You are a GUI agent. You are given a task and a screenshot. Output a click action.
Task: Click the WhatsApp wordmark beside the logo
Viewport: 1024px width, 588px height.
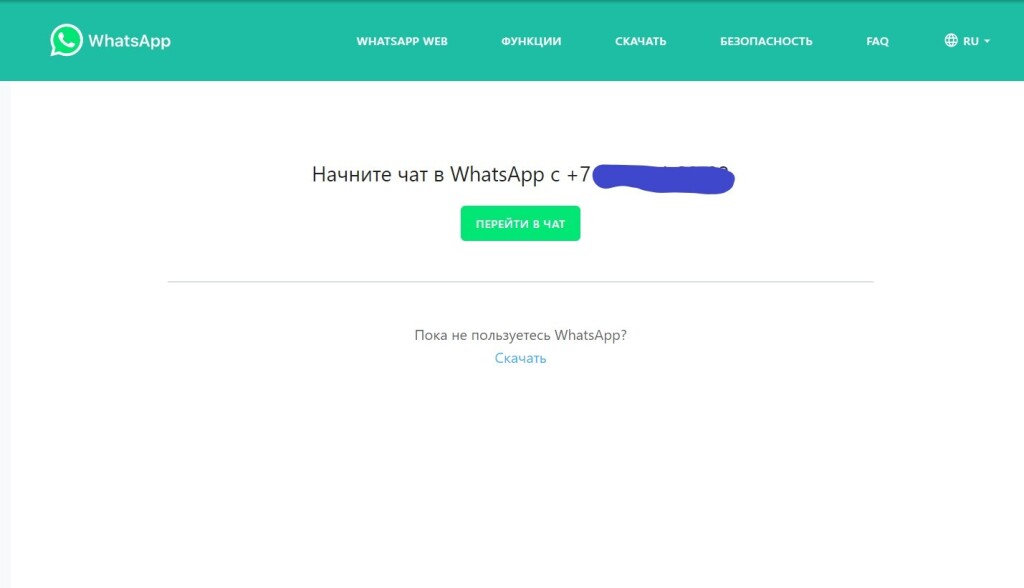pos(129,41)
